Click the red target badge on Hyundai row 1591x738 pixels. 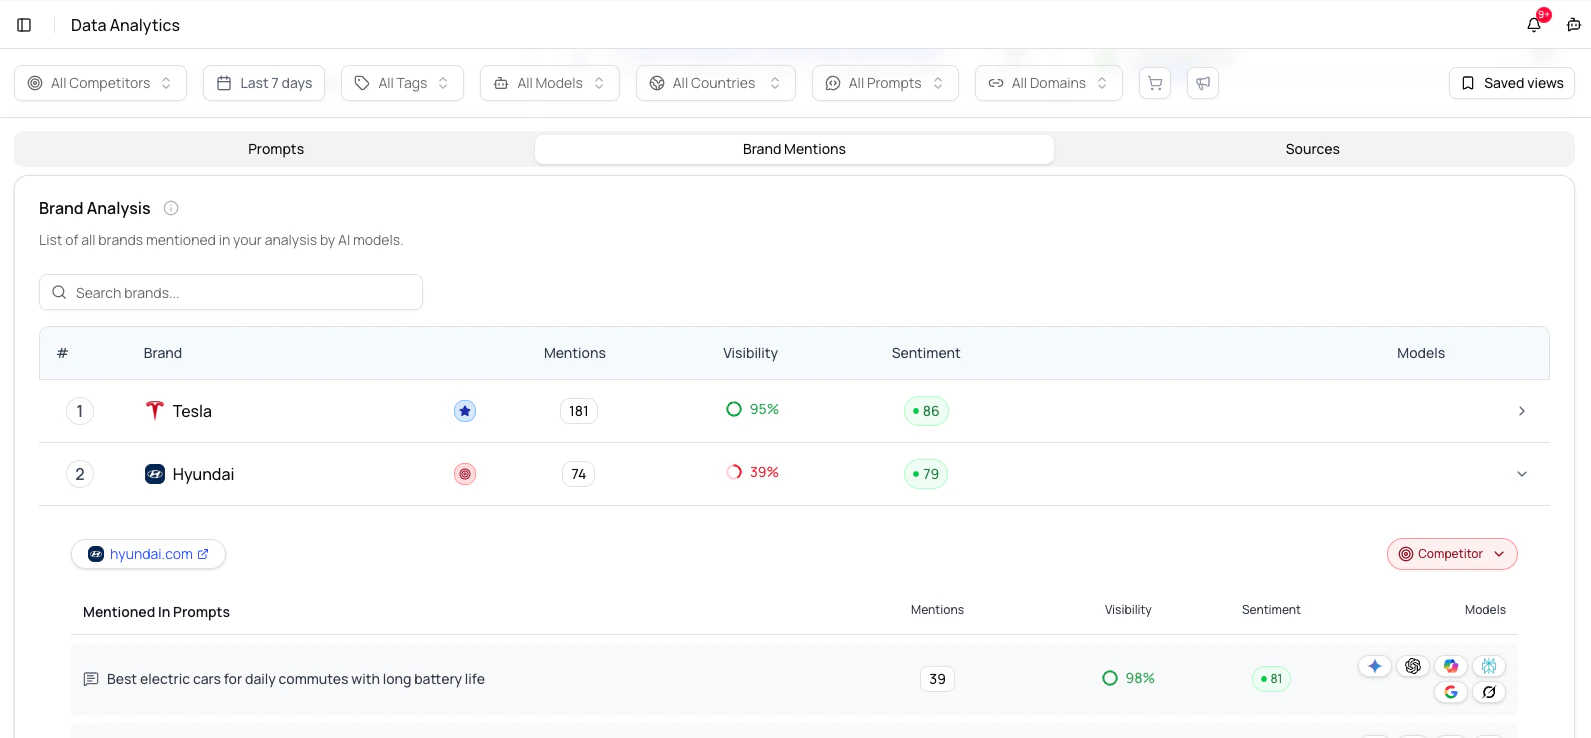click(x=465, y=474)
